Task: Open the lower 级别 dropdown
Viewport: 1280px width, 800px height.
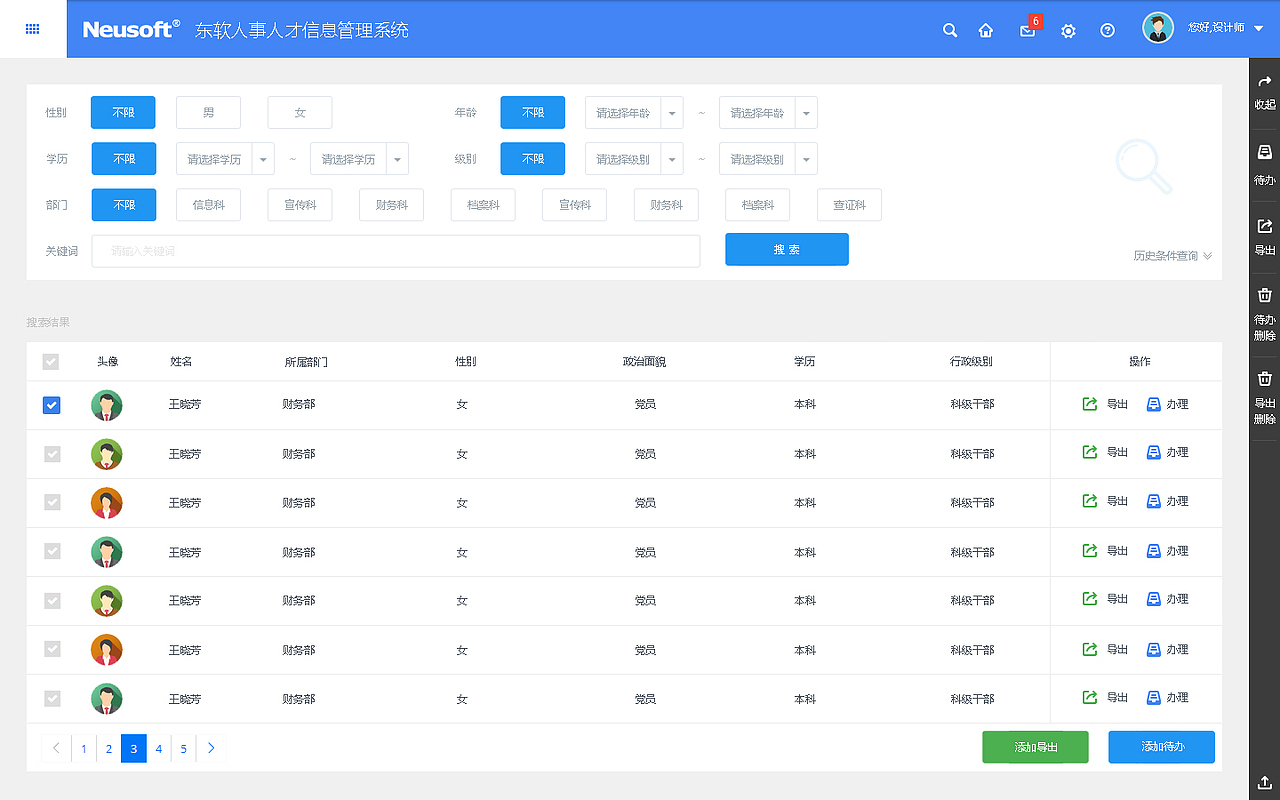Action: (x=634, y=159)
